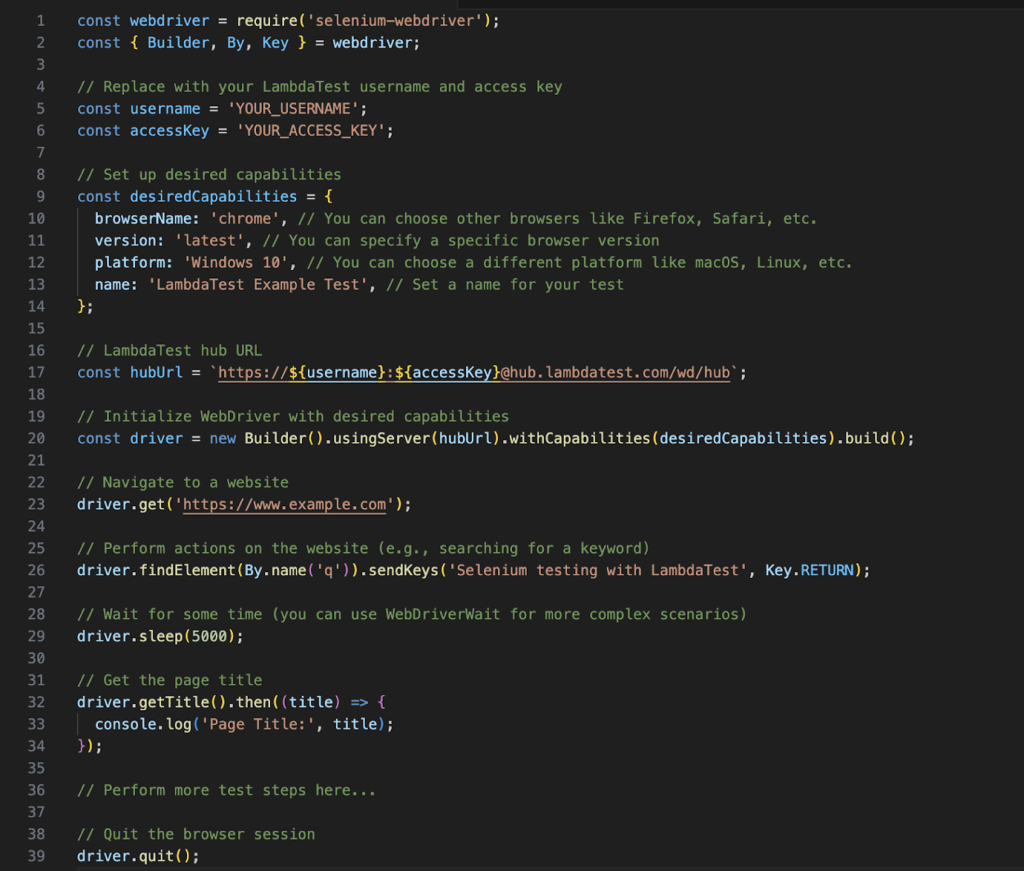Click the 5000 value in driver.sleep
Viewport: 1024px width, 871px height.
(x=209, y=636)
